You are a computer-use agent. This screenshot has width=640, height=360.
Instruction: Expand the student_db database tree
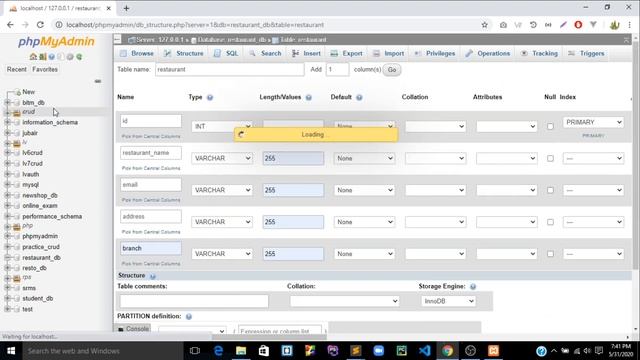tap(7, 299)
